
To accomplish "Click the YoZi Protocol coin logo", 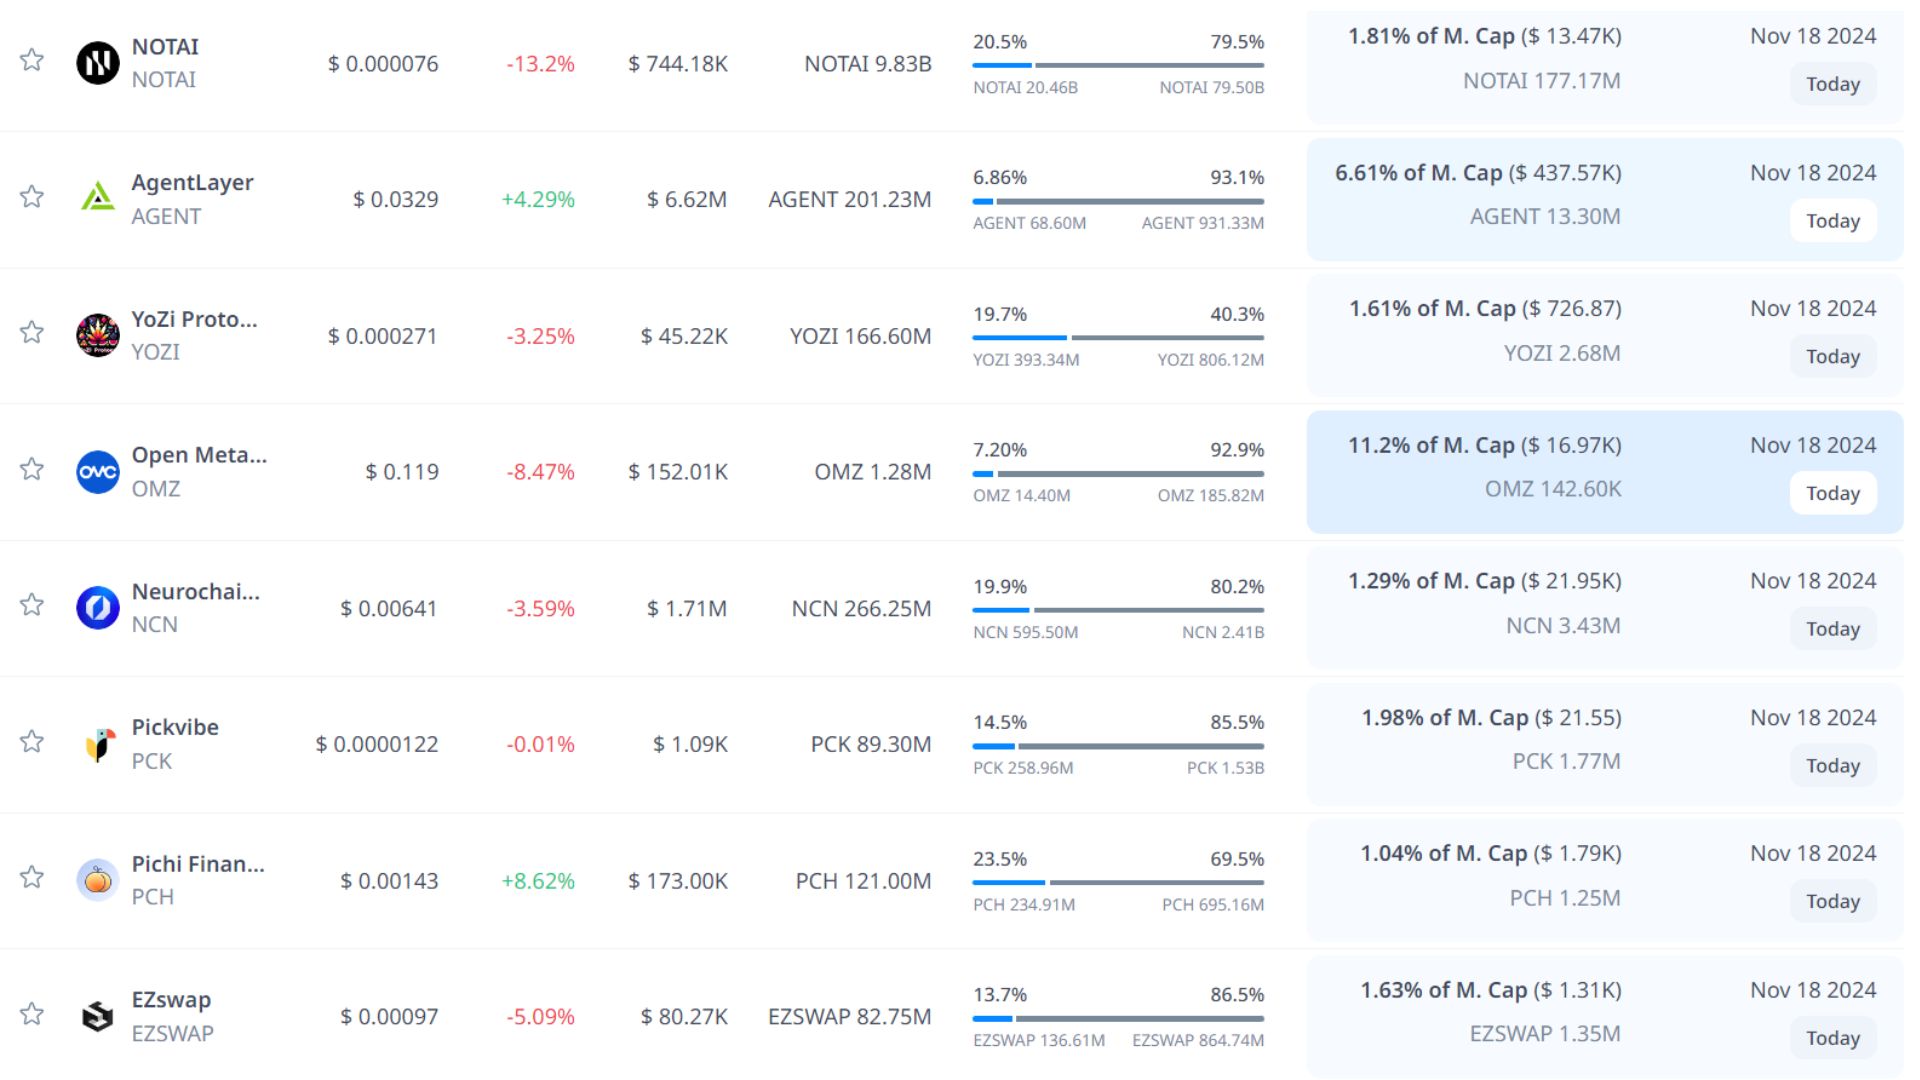I will coord(98,335).
